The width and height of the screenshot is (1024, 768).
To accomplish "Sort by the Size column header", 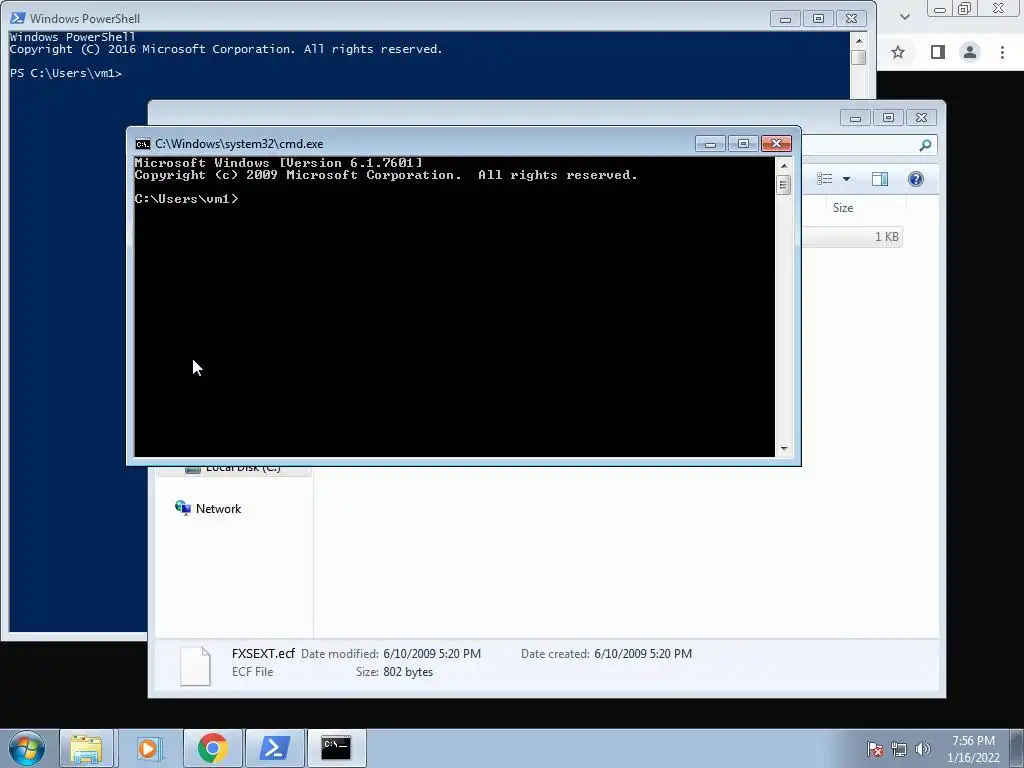I will 842,208.
